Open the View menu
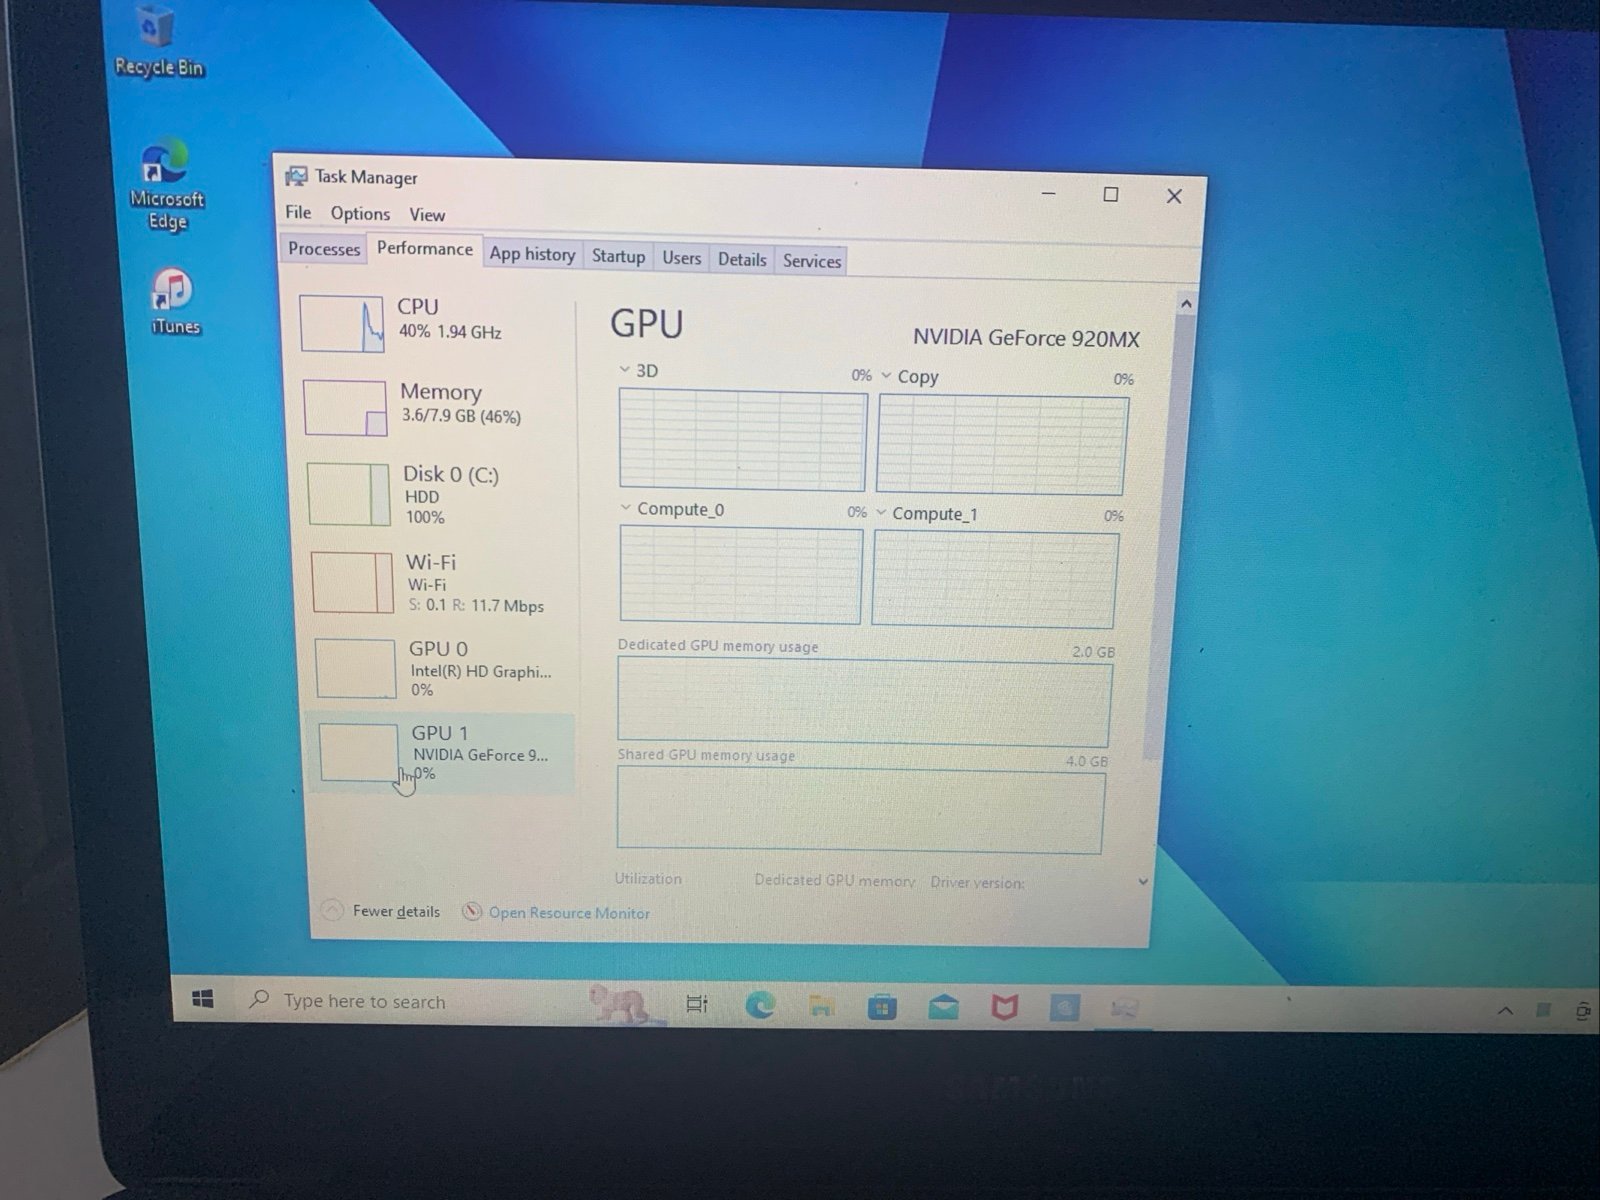The image size is (1600, 1200). pos(427,214)
